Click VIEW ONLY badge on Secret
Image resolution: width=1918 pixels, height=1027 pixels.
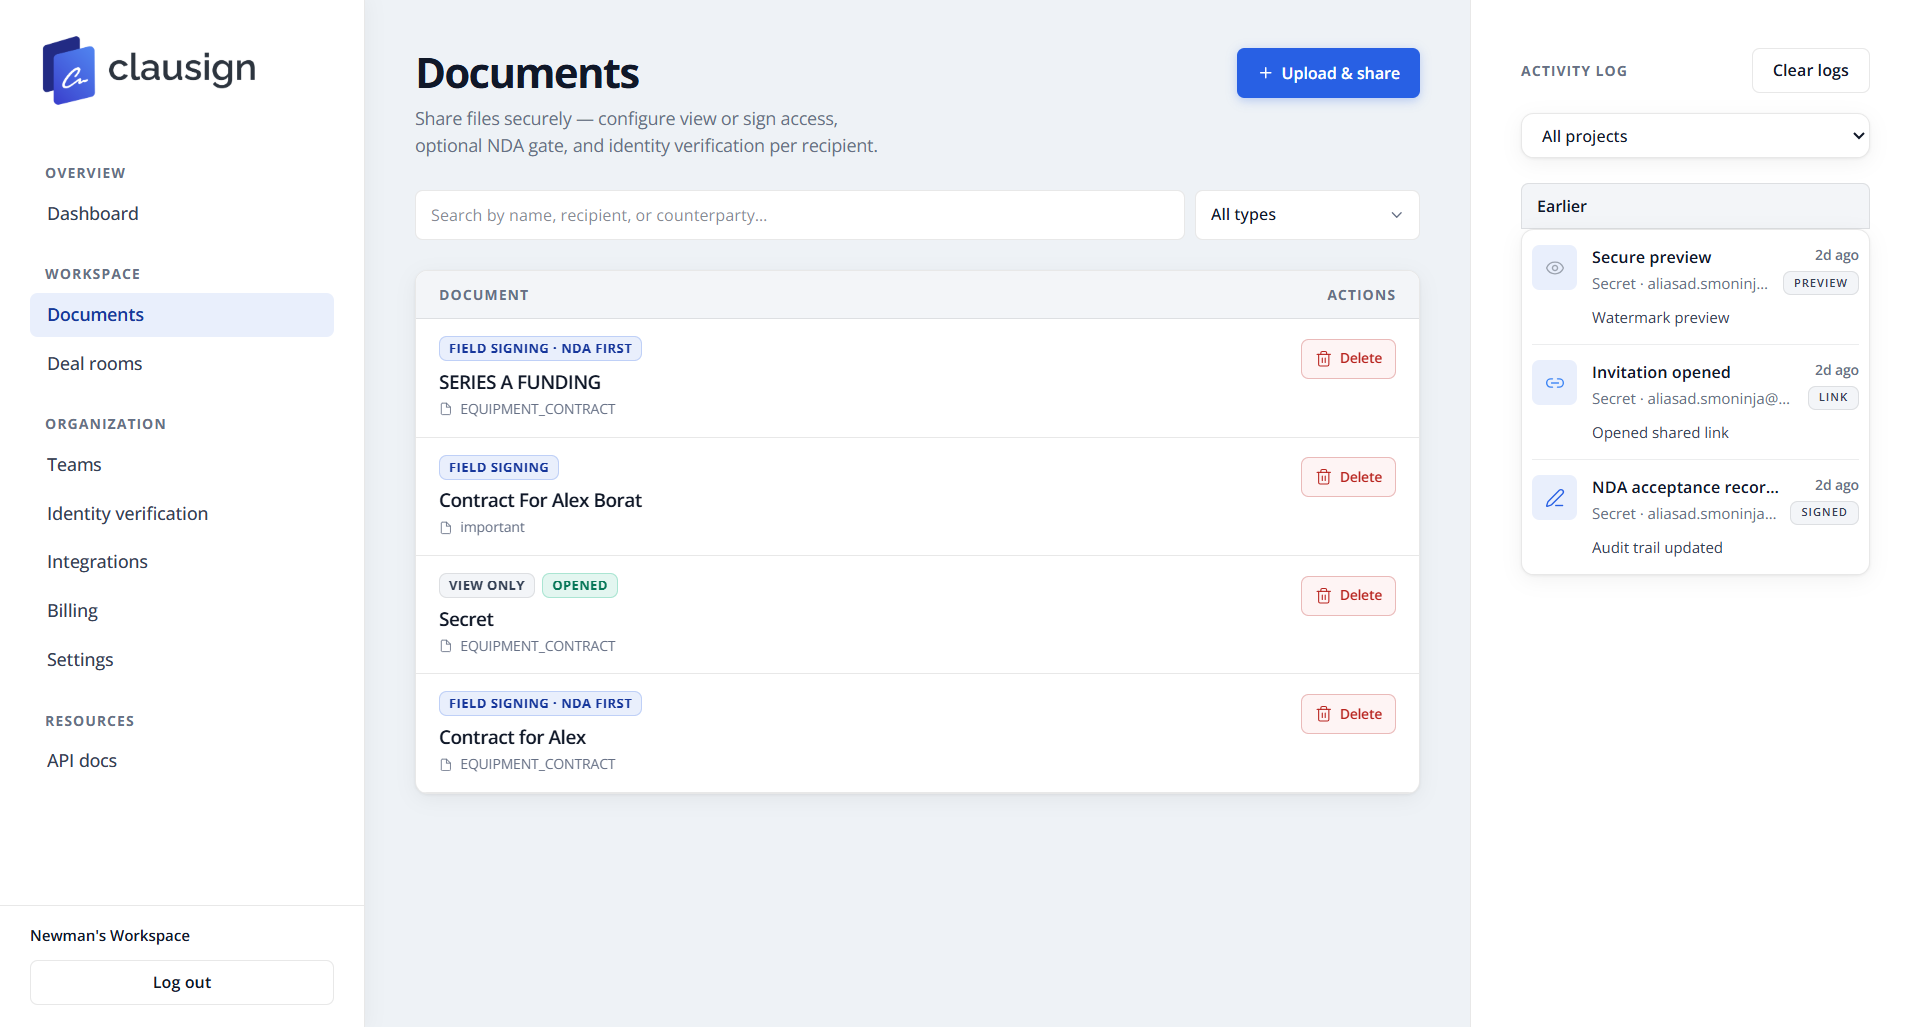click(x=487, y=585)
